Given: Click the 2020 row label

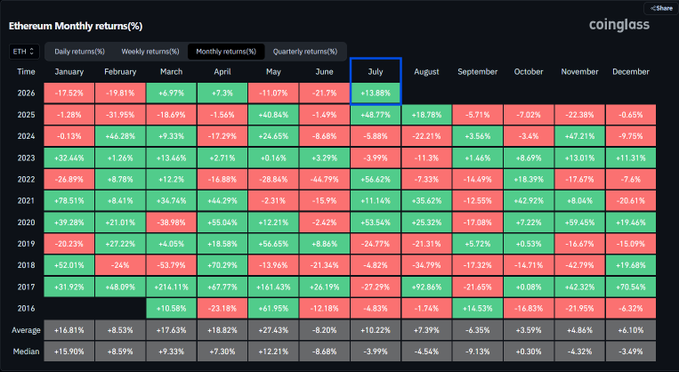Looking at the screenshot, I should (26, 222).
